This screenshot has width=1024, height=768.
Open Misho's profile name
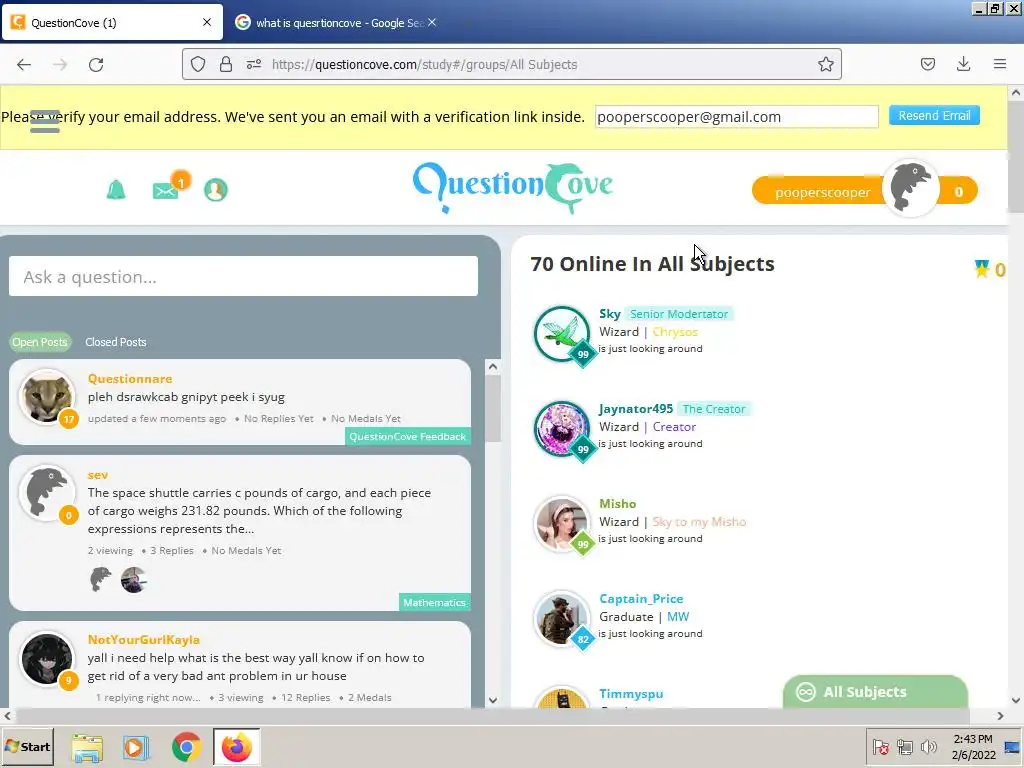tap(618, 504)
